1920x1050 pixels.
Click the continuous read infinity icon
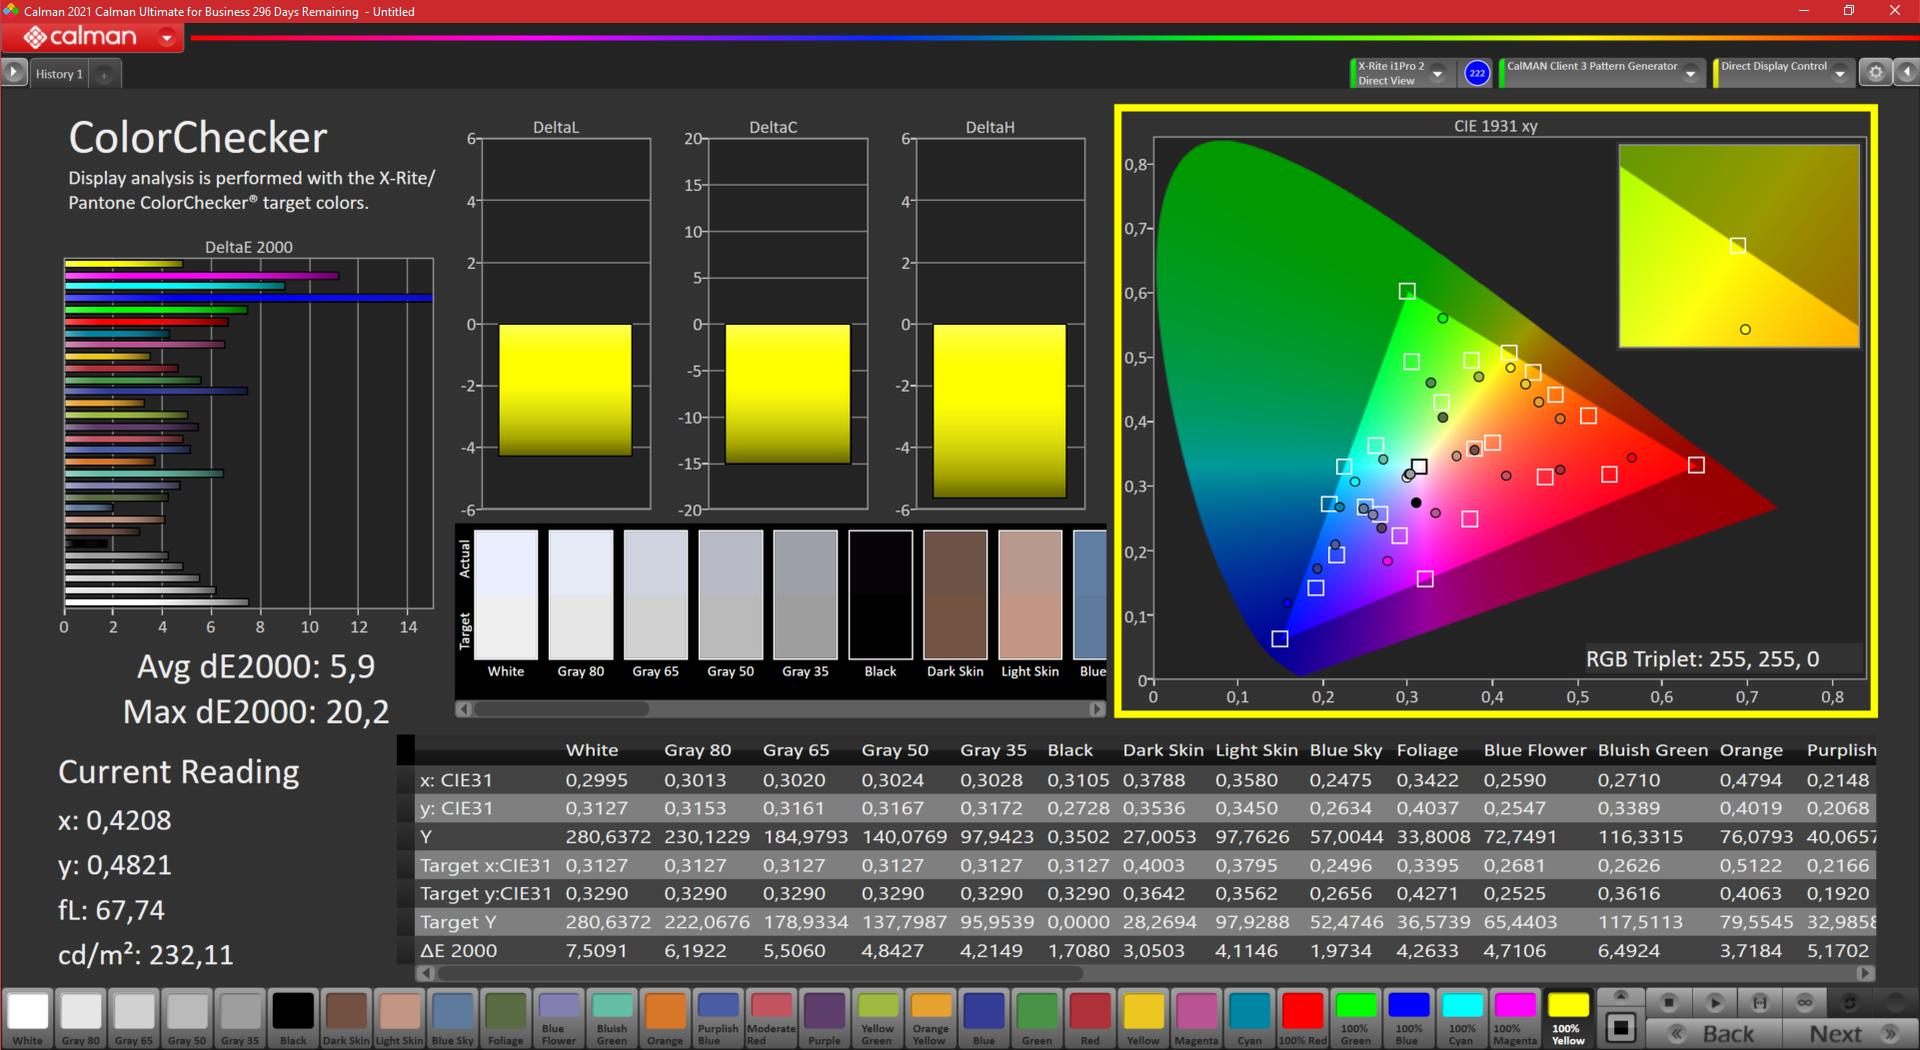pyautogui.click(x=1805, y=1002)
